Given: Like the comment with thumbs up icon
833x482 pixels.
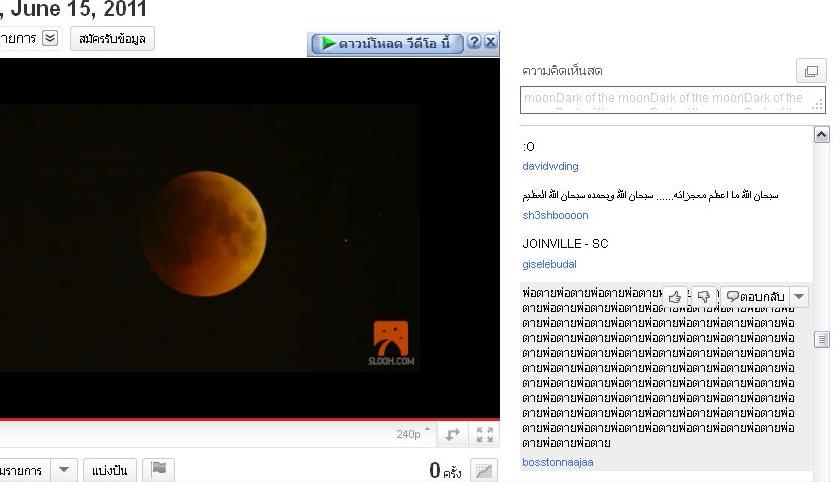Looking at the screenshot, I should pyautogui.click(x=675, y=297).
